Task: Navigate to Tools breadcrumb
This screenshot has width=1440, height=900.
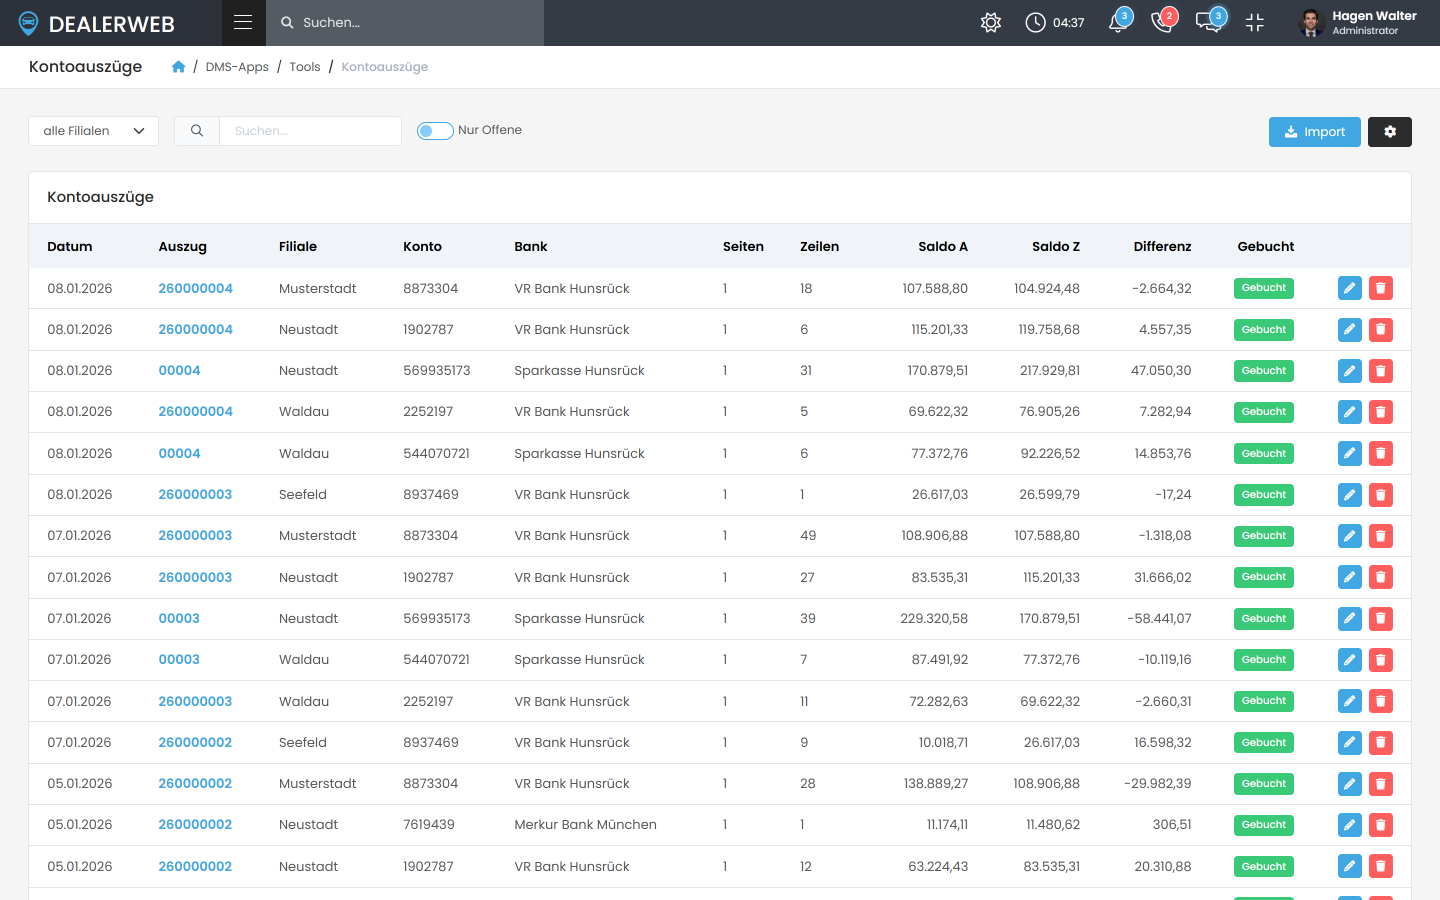Action: pyautogui.click(x=305, y=67)
